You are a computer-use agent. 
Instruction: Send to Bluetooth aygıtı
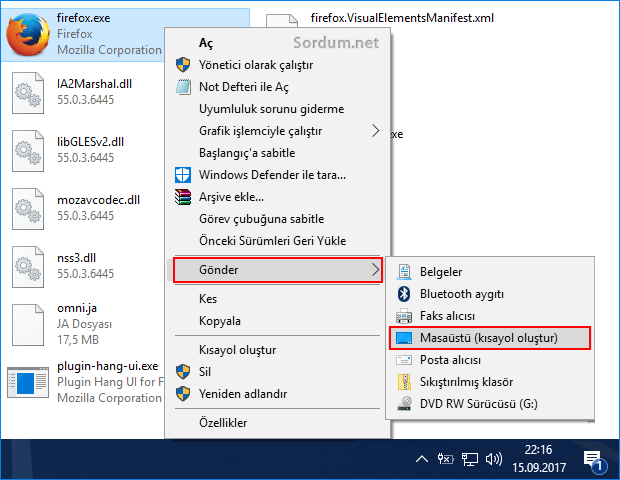[x=490, y=294]
